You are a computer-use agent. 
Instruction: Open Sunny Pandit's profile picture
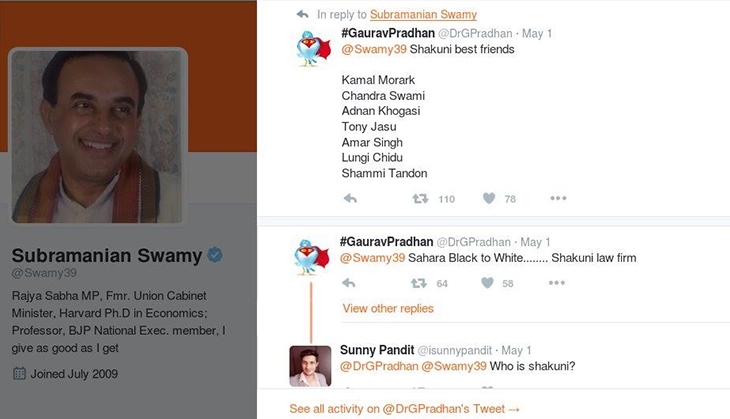point(311,366)
